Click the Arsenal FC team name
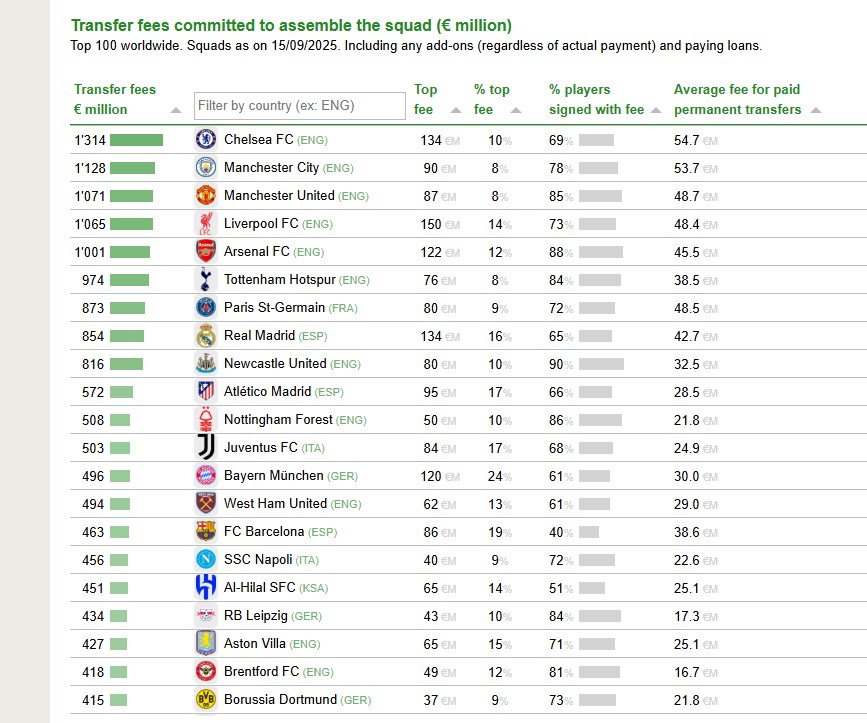 pos(258,252)
